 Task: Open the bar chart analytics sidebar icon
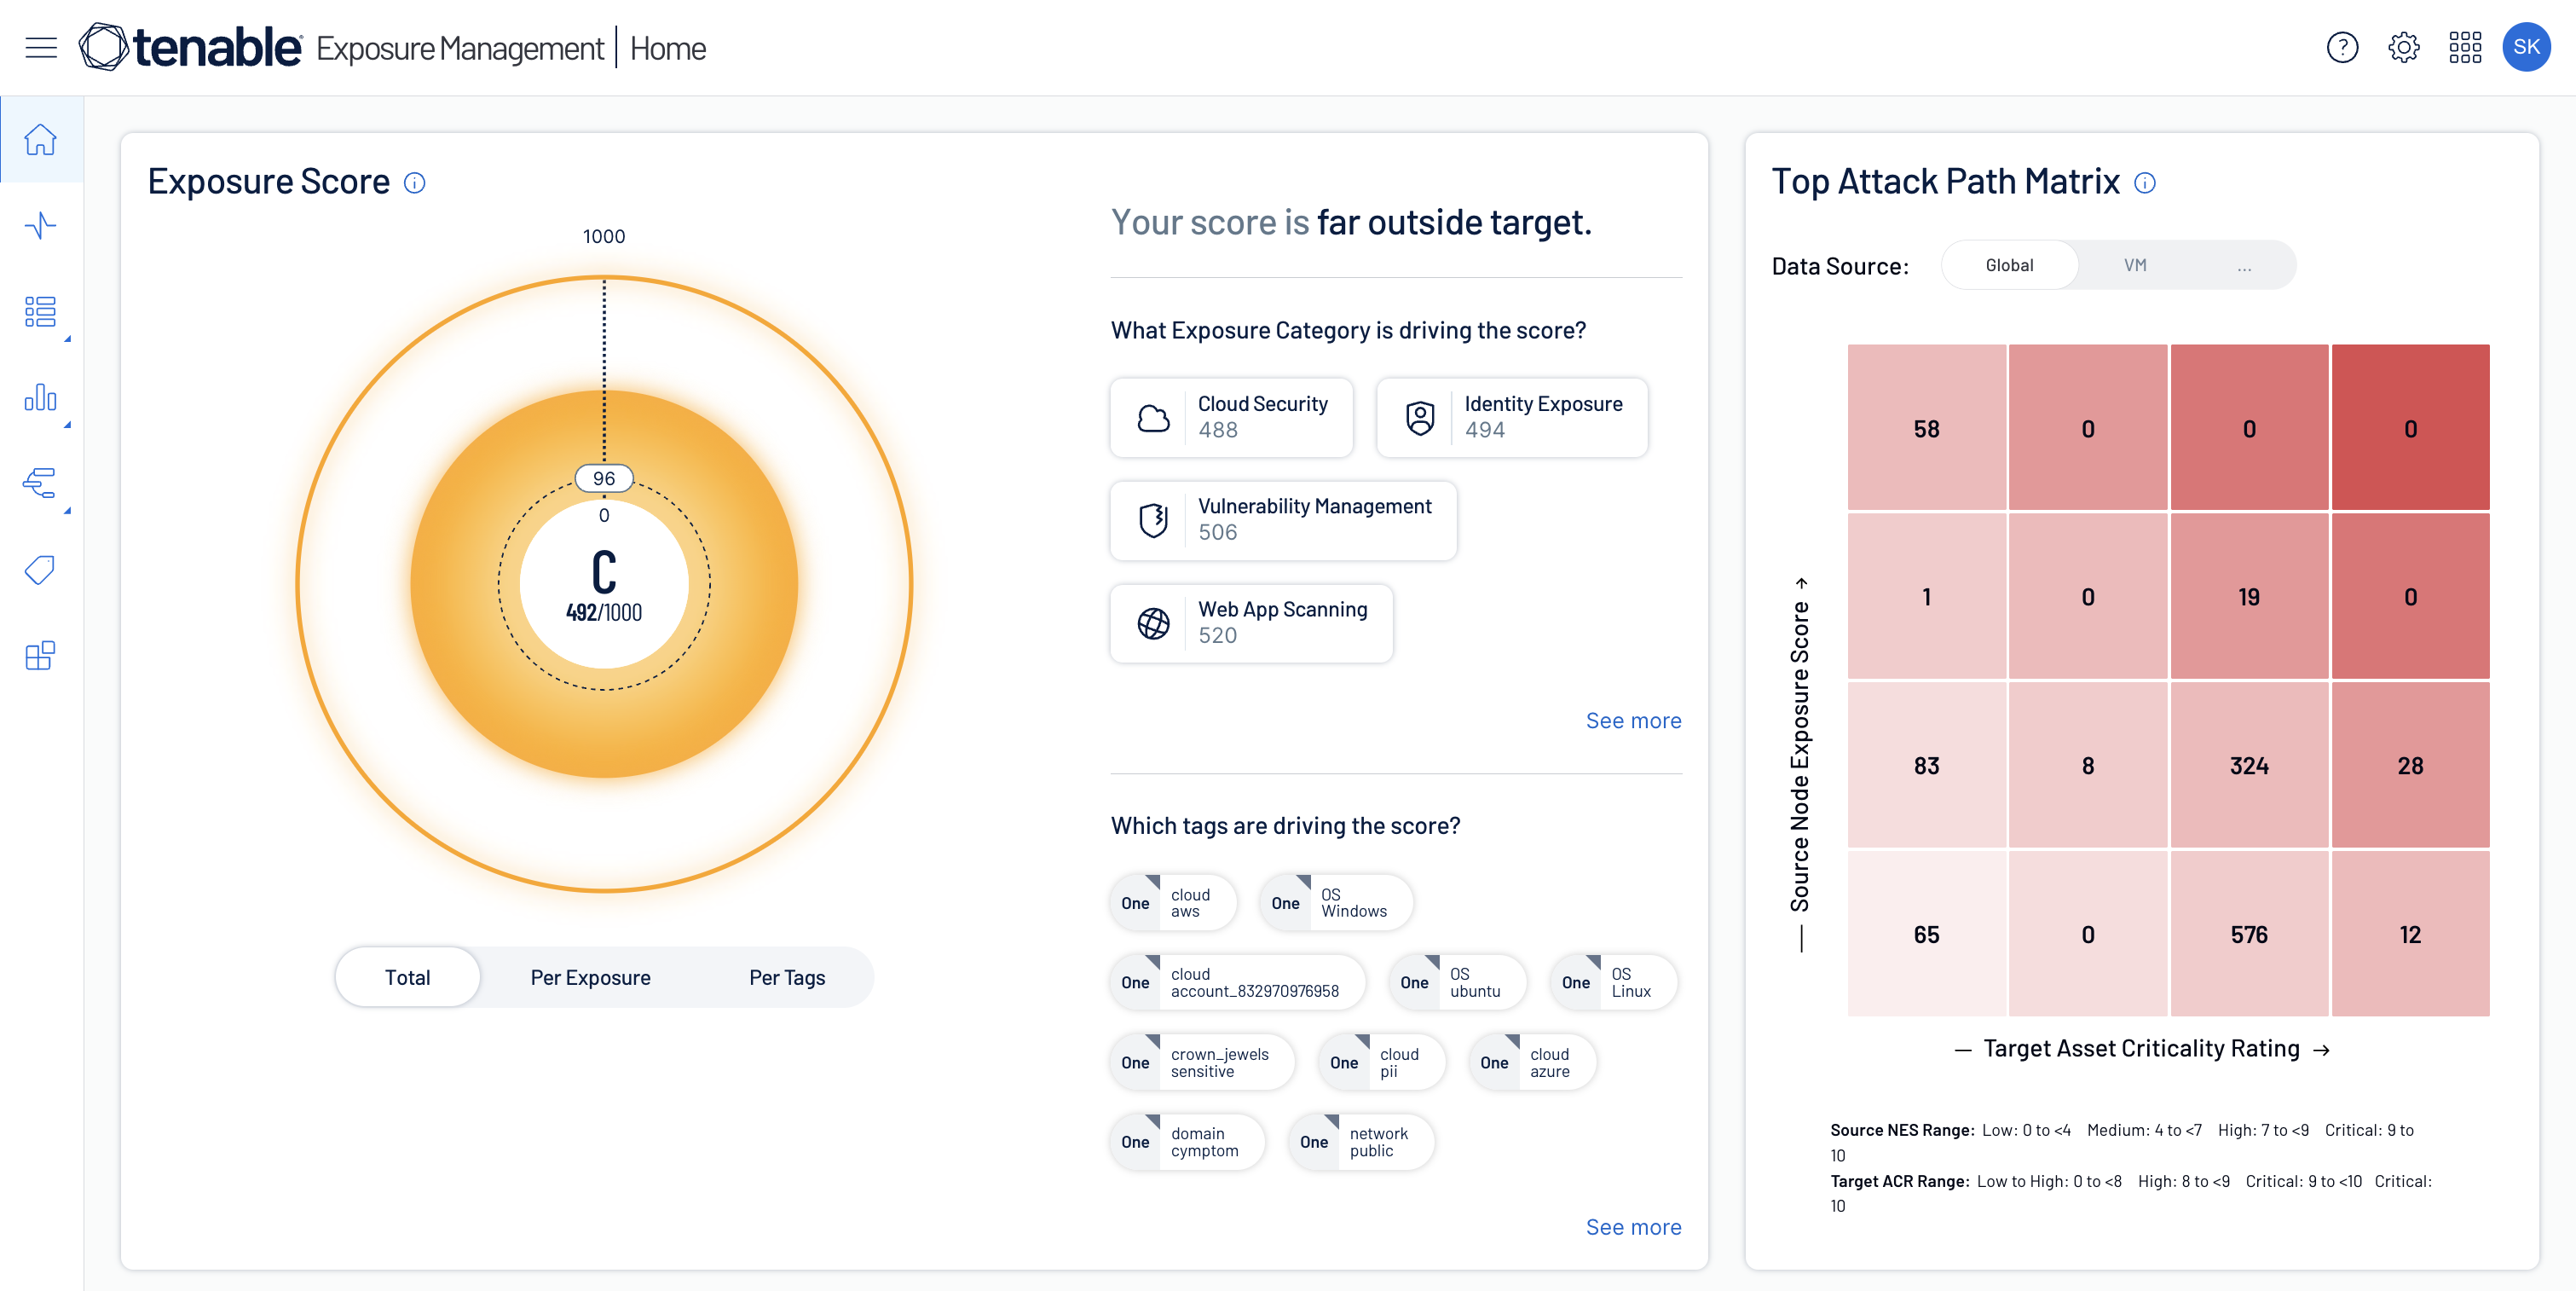(41, 397)
